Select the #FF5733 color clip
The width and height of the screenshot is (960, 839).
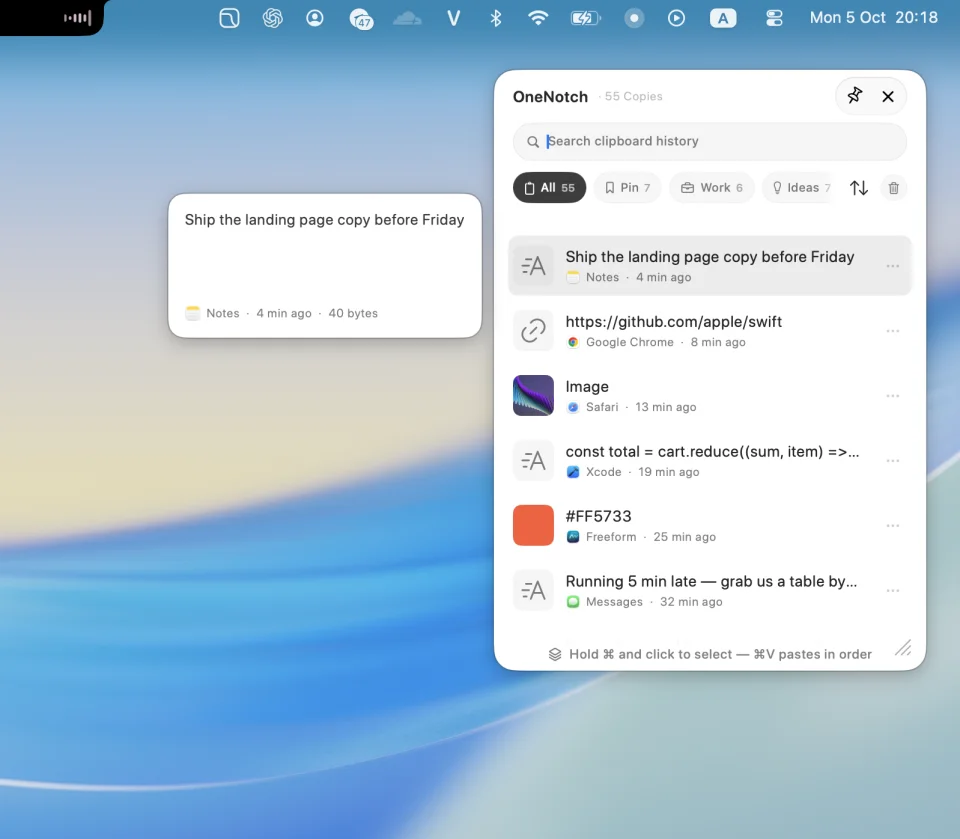710,525
